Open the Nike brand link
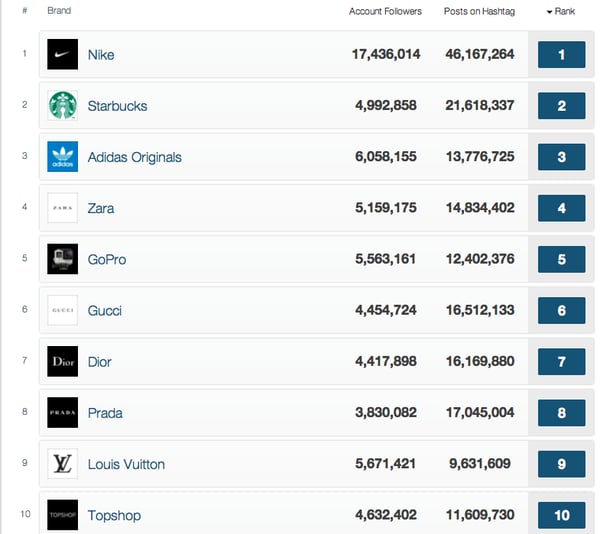The height and width of the screenshot is (534, 600). pyautogui.click(x=101, y=55)
